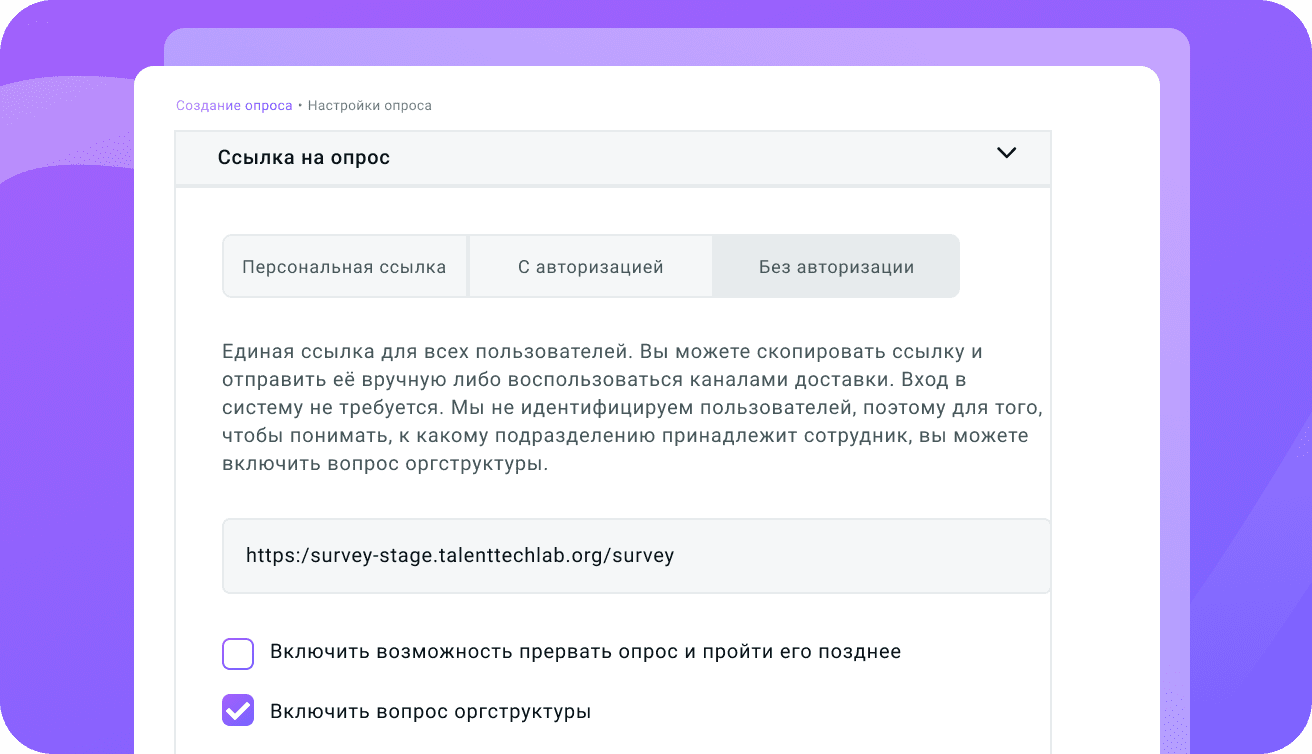Select the Настройки опроса breadcrumb
This screenshot has height=754, width=1312.
click(x=370, y=105)
